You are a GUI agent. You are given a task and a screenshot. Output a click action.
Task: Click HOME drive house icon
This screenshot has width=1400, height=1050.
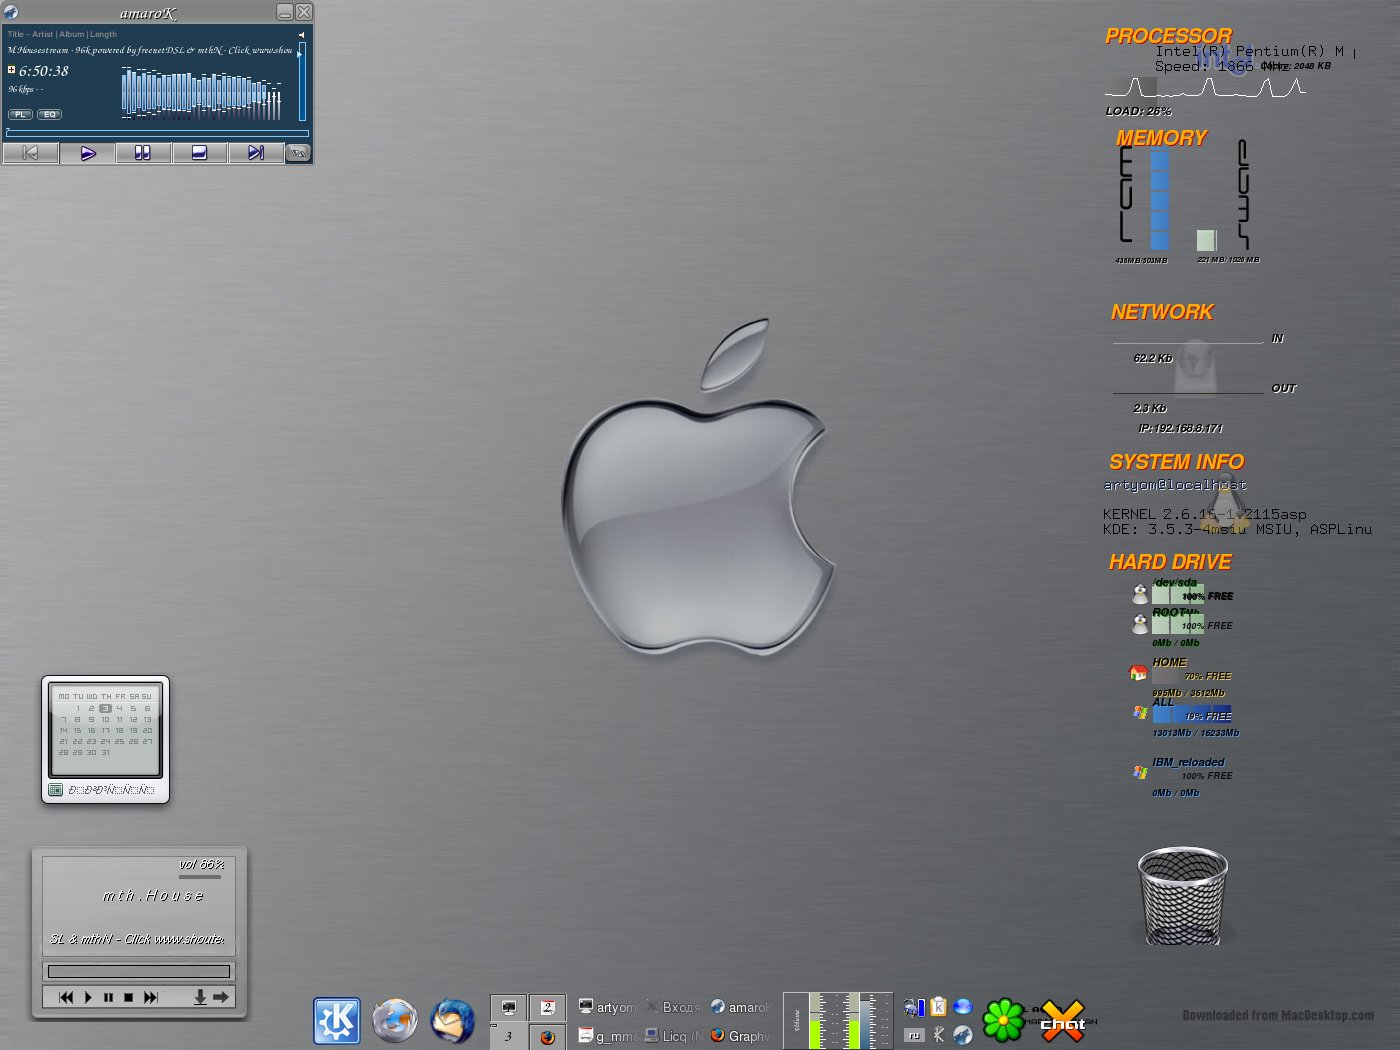click(x=1138, y=673)
